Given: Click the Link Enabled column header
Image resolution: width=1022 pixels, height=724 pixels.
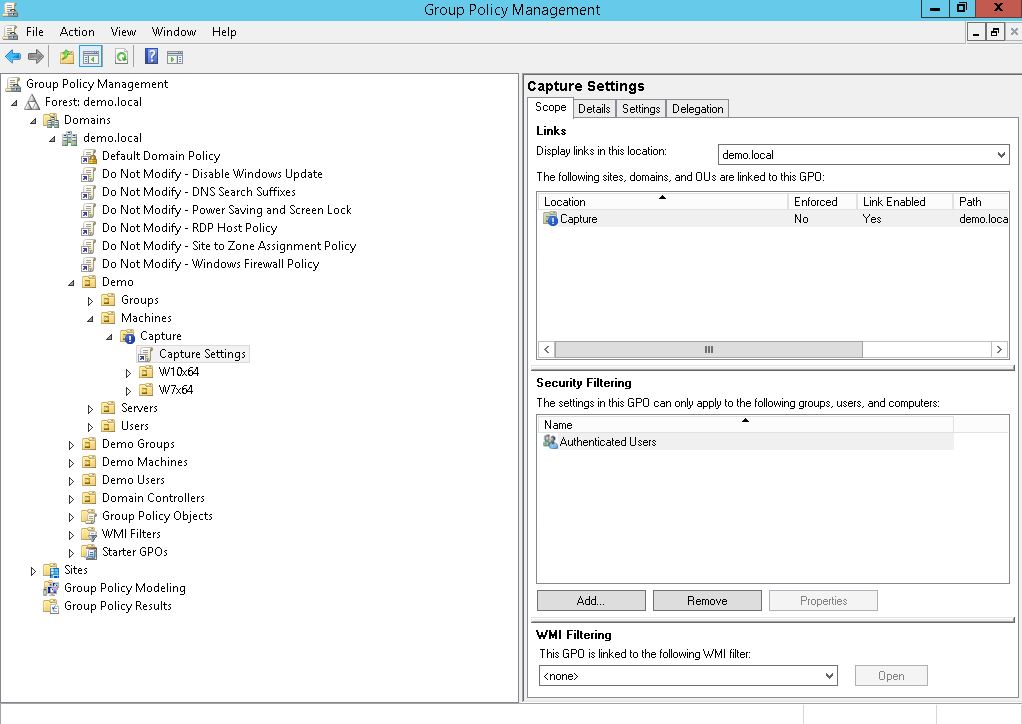Looking at the screenshot, I should tap(904, 201).
